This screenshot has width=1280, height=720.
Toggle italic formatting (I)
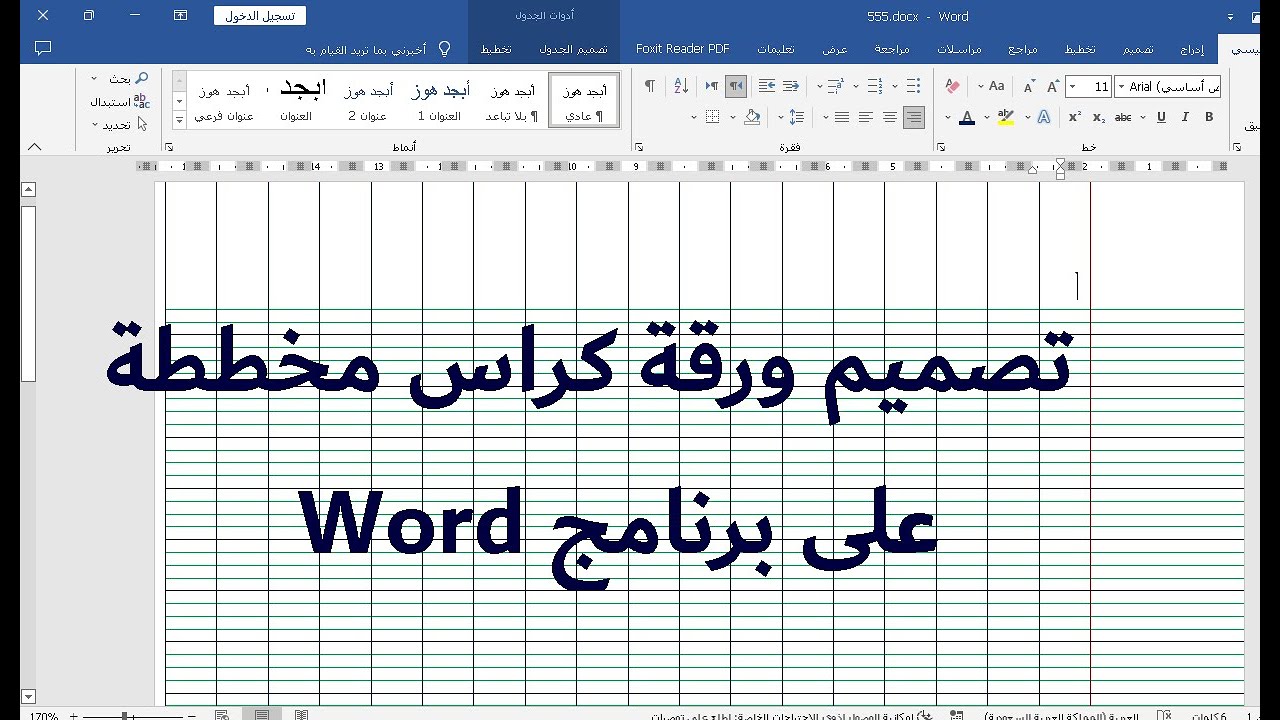click(1185, 117)
